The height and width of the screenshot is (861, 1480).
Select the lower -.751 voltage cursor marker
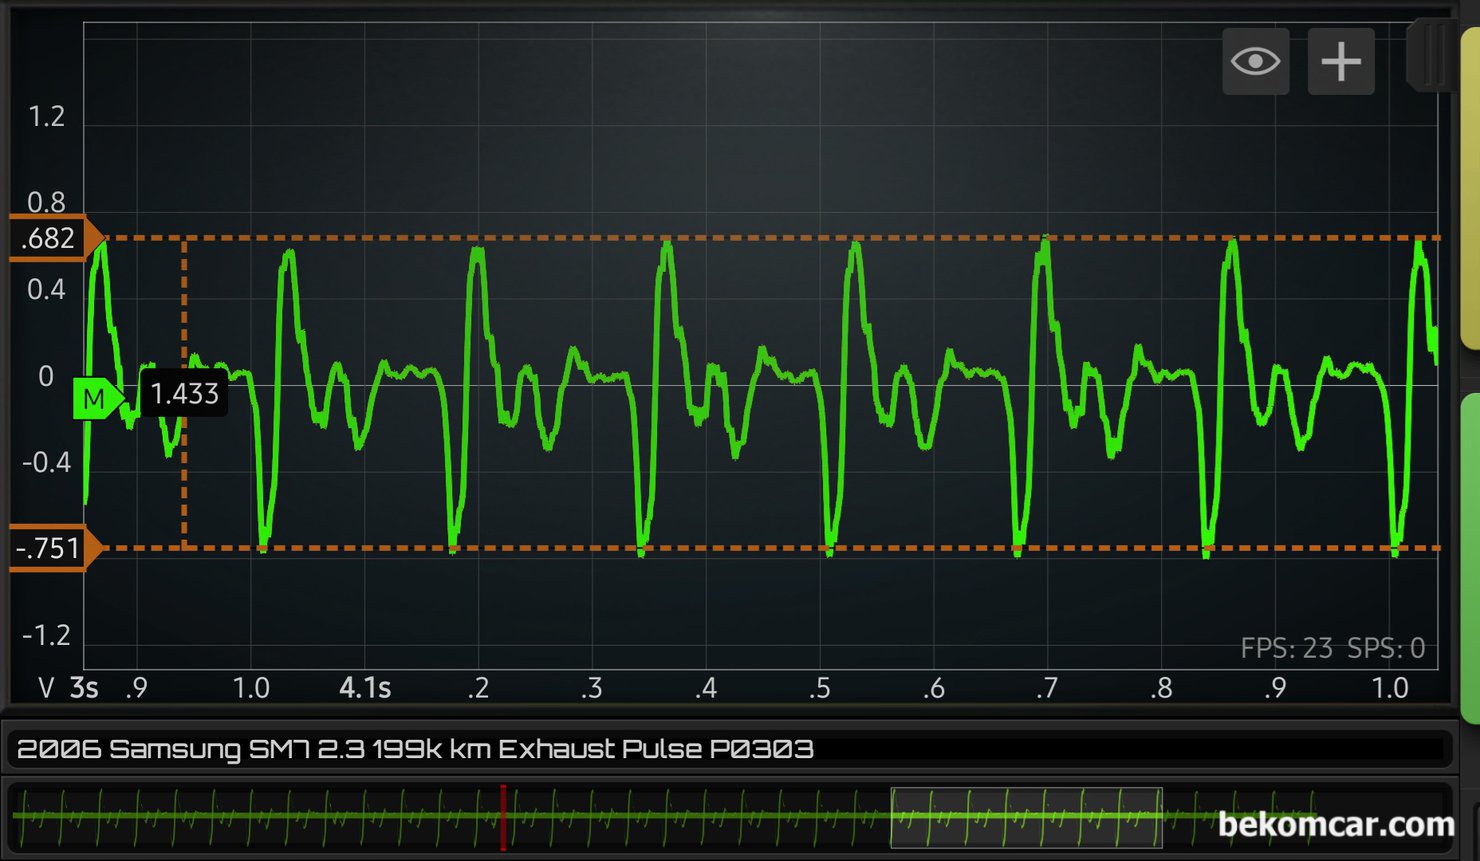(52, 548)
